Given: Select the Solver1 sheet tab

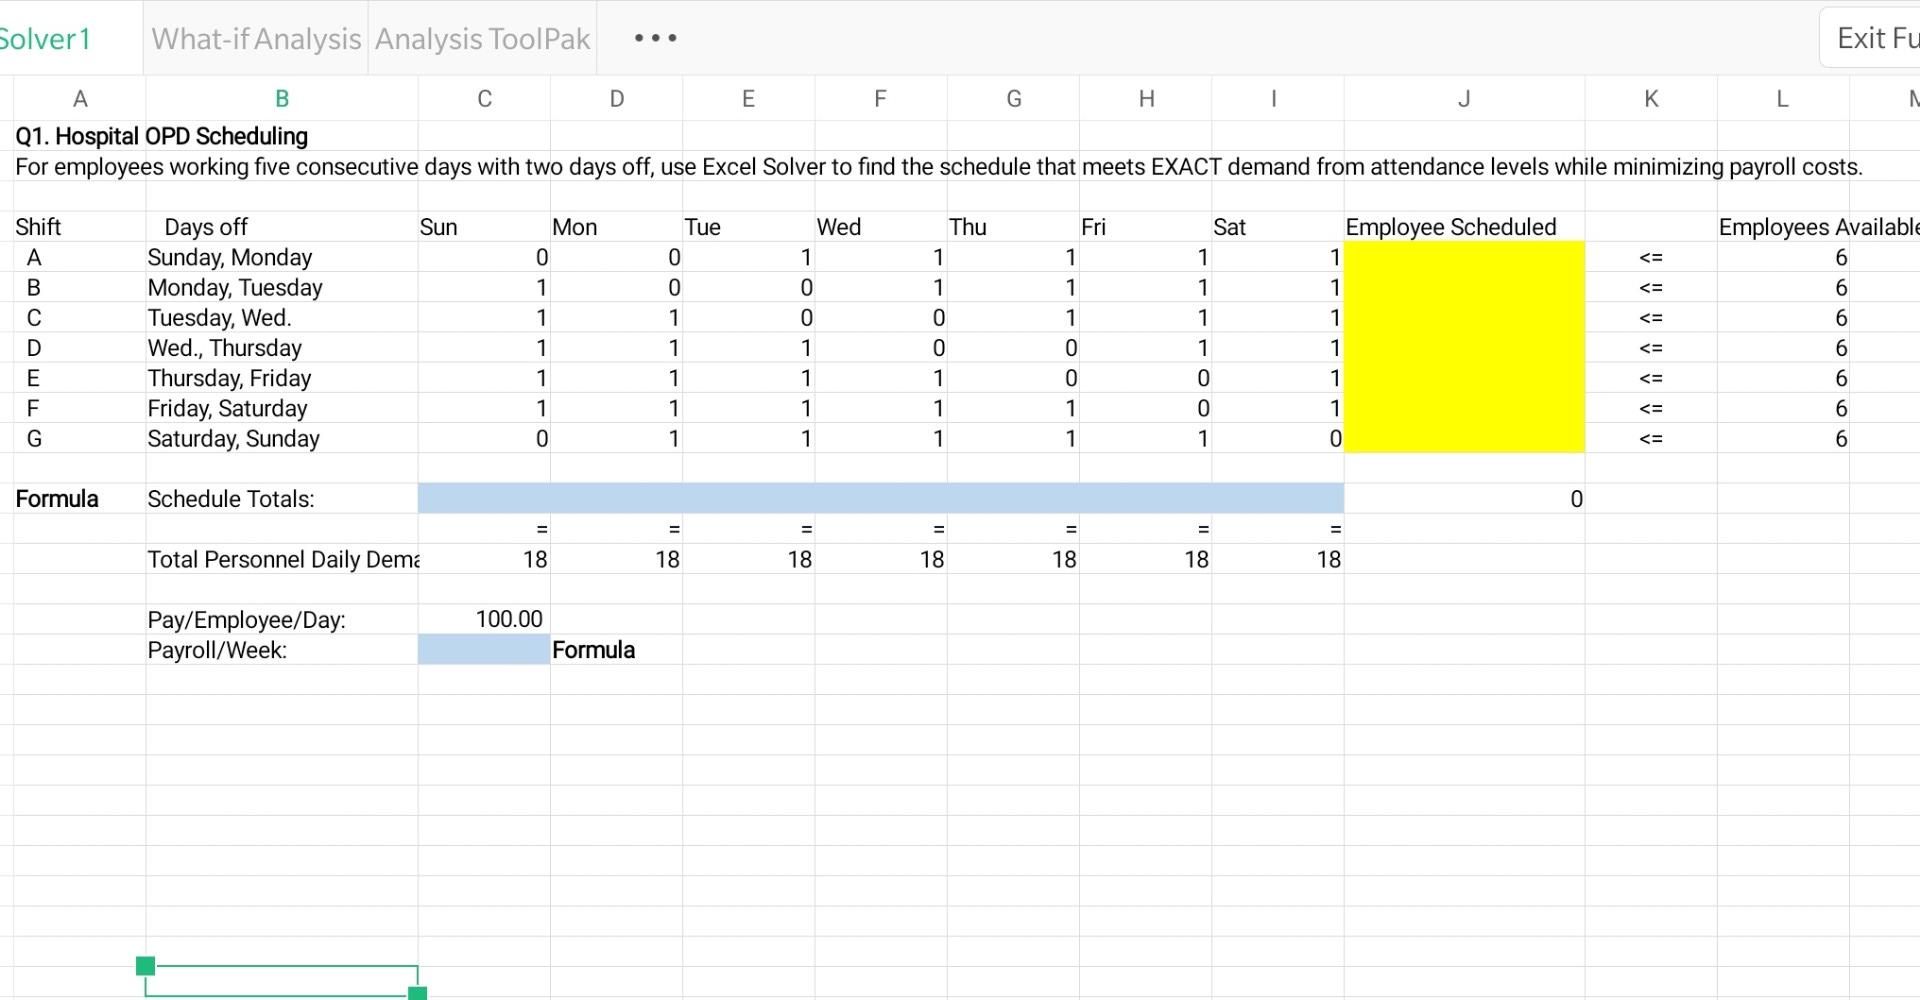Looking at the screenshot, I should click(47, 38).
